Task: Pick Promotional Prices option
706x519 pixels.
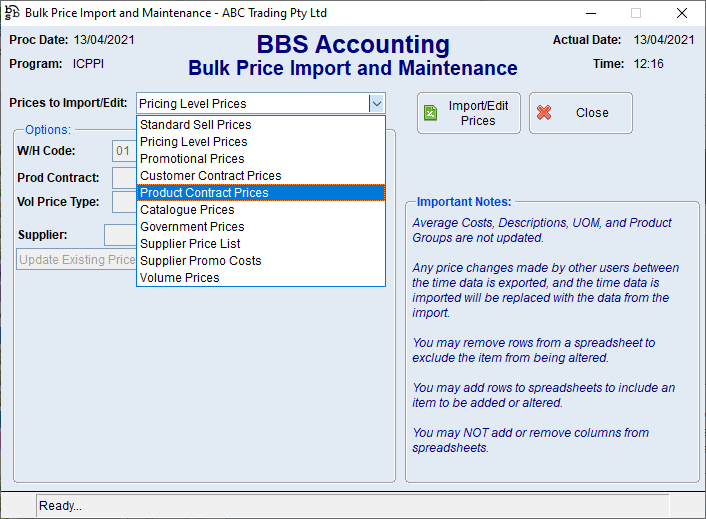Action: tap(192, 159)
